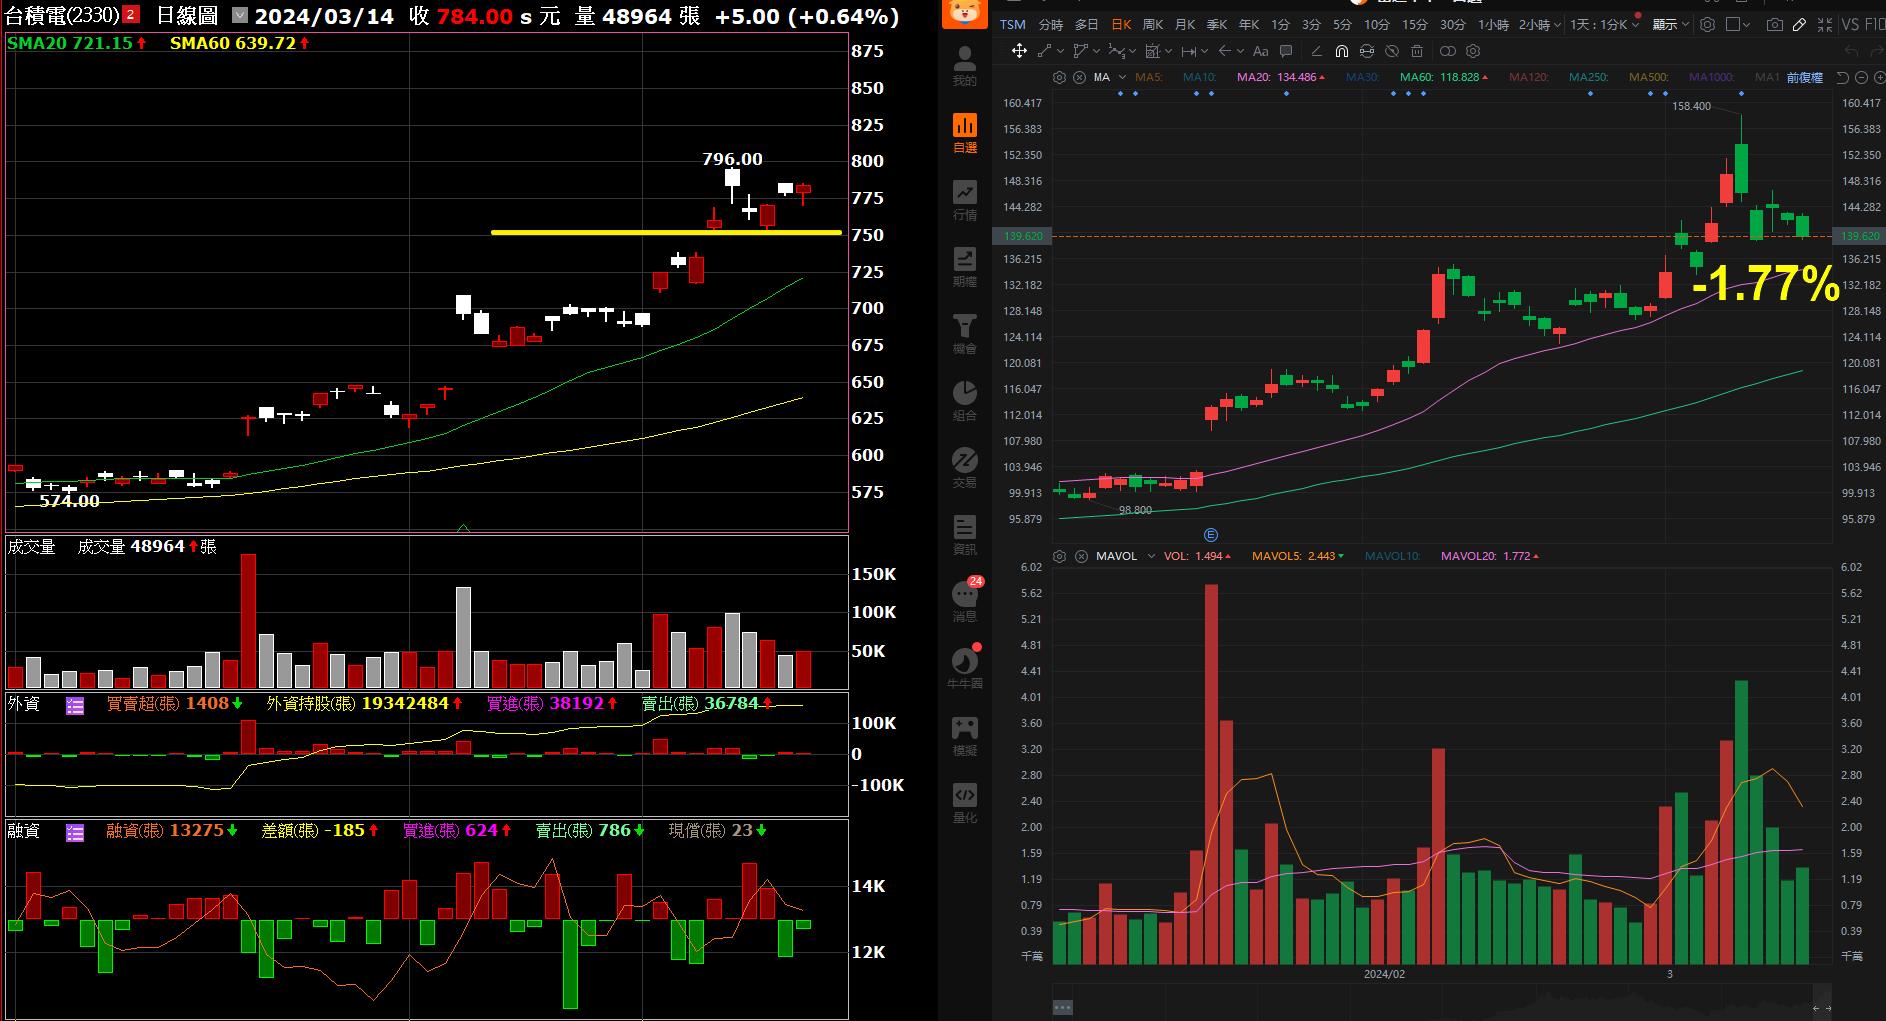
Task: Select the crosshair move cursor tool
Action: tap(1019, 51)
